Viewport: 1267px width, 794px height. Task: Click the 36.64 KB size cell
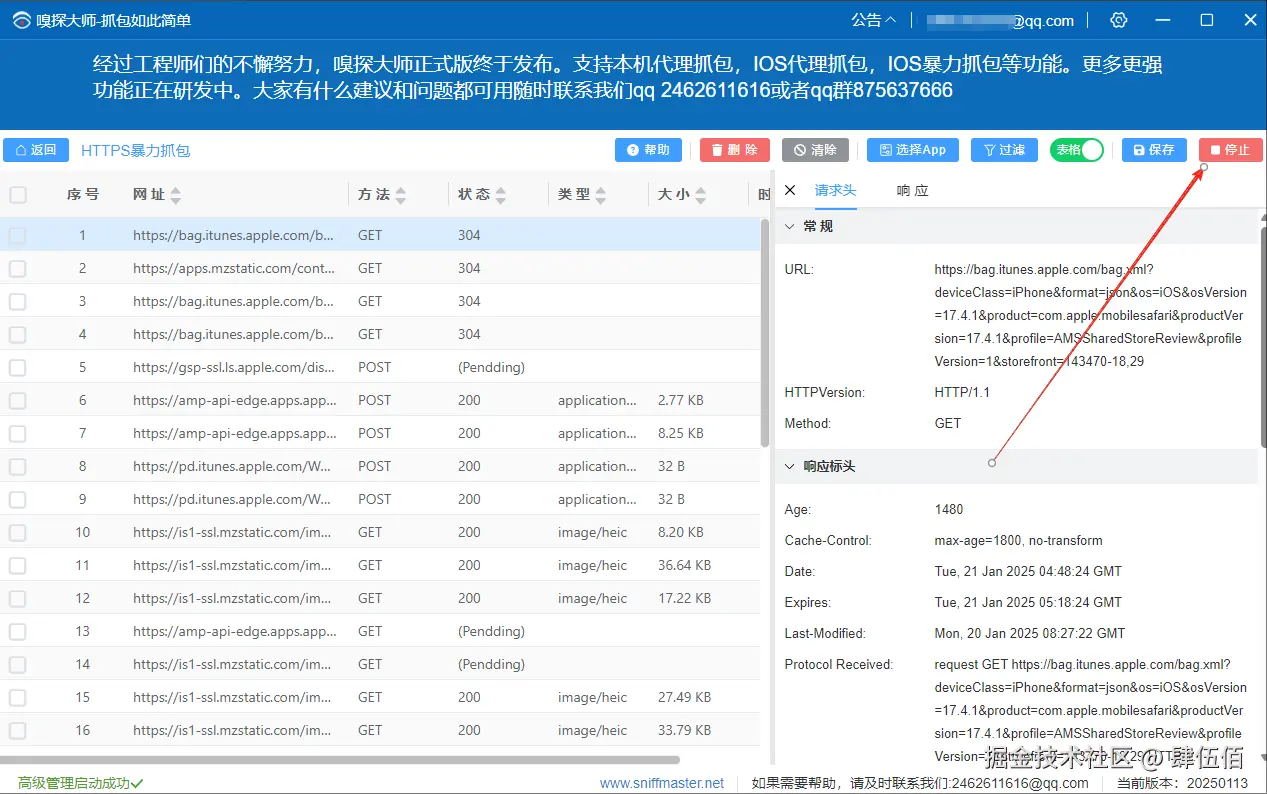pyautogui.click(x=685, y=565)
